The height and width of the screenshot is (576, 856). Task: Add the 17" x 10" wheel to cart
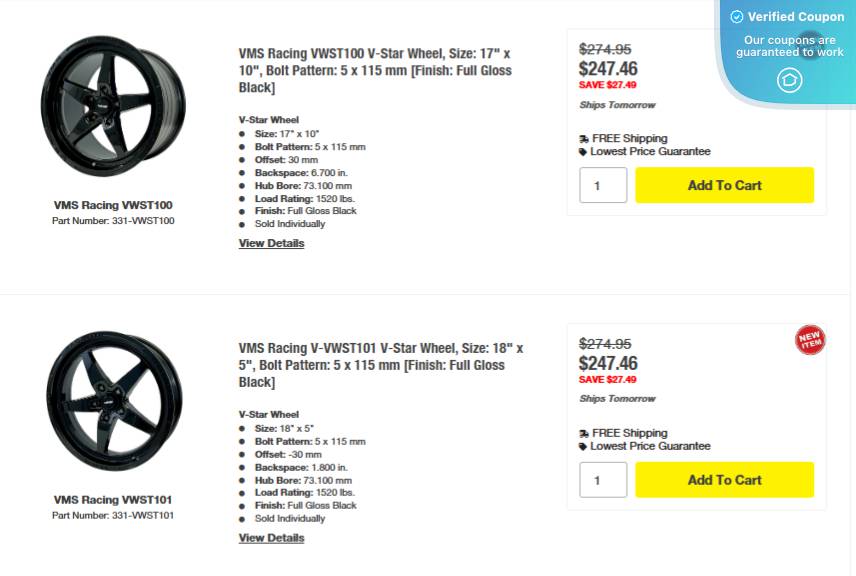724,185
